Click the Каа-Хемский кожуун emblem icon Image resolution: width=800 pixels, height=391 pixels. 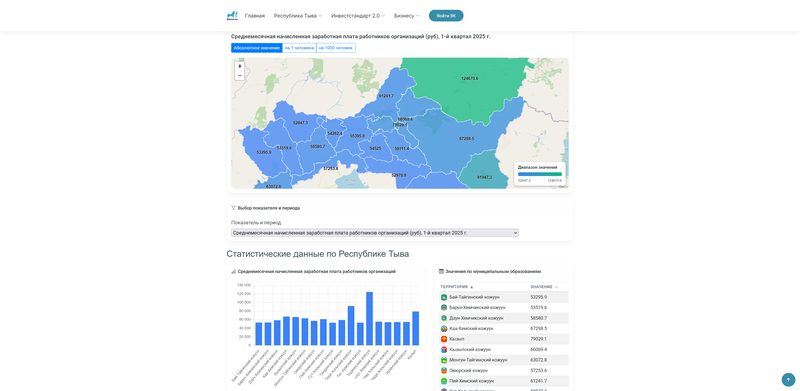(x=444, y=329)
